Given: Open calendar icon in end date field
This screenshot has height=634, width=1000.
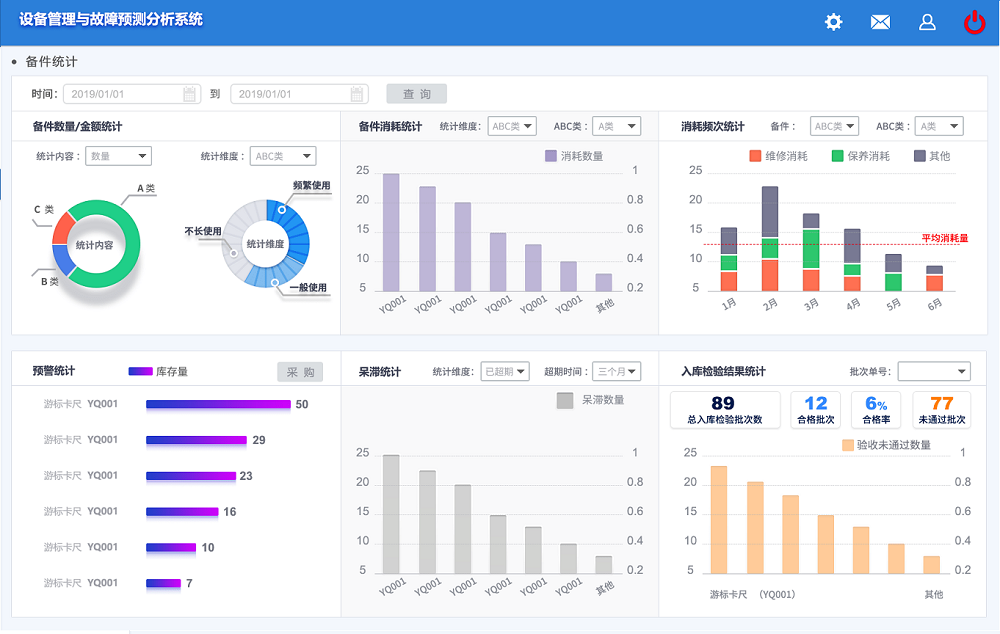Looking at the screenshot, I should coord(357,94).
